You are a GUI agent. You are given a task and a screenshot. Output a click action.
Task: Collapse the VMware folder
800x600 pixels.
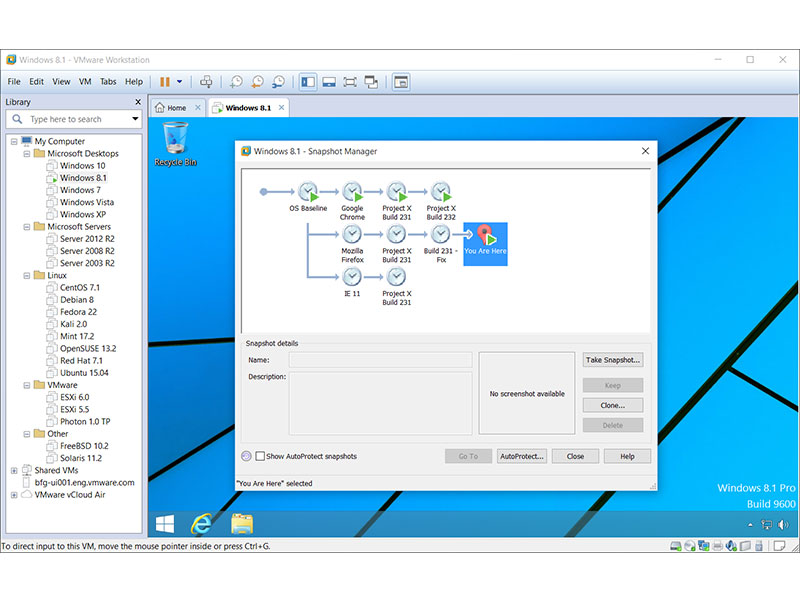point(27,385)
